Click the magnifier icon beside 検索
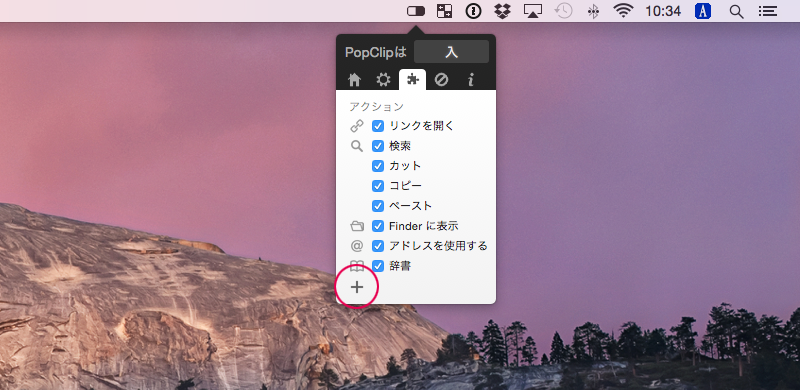The height and width of the screenshot is (390, 800). coord(357,147)
